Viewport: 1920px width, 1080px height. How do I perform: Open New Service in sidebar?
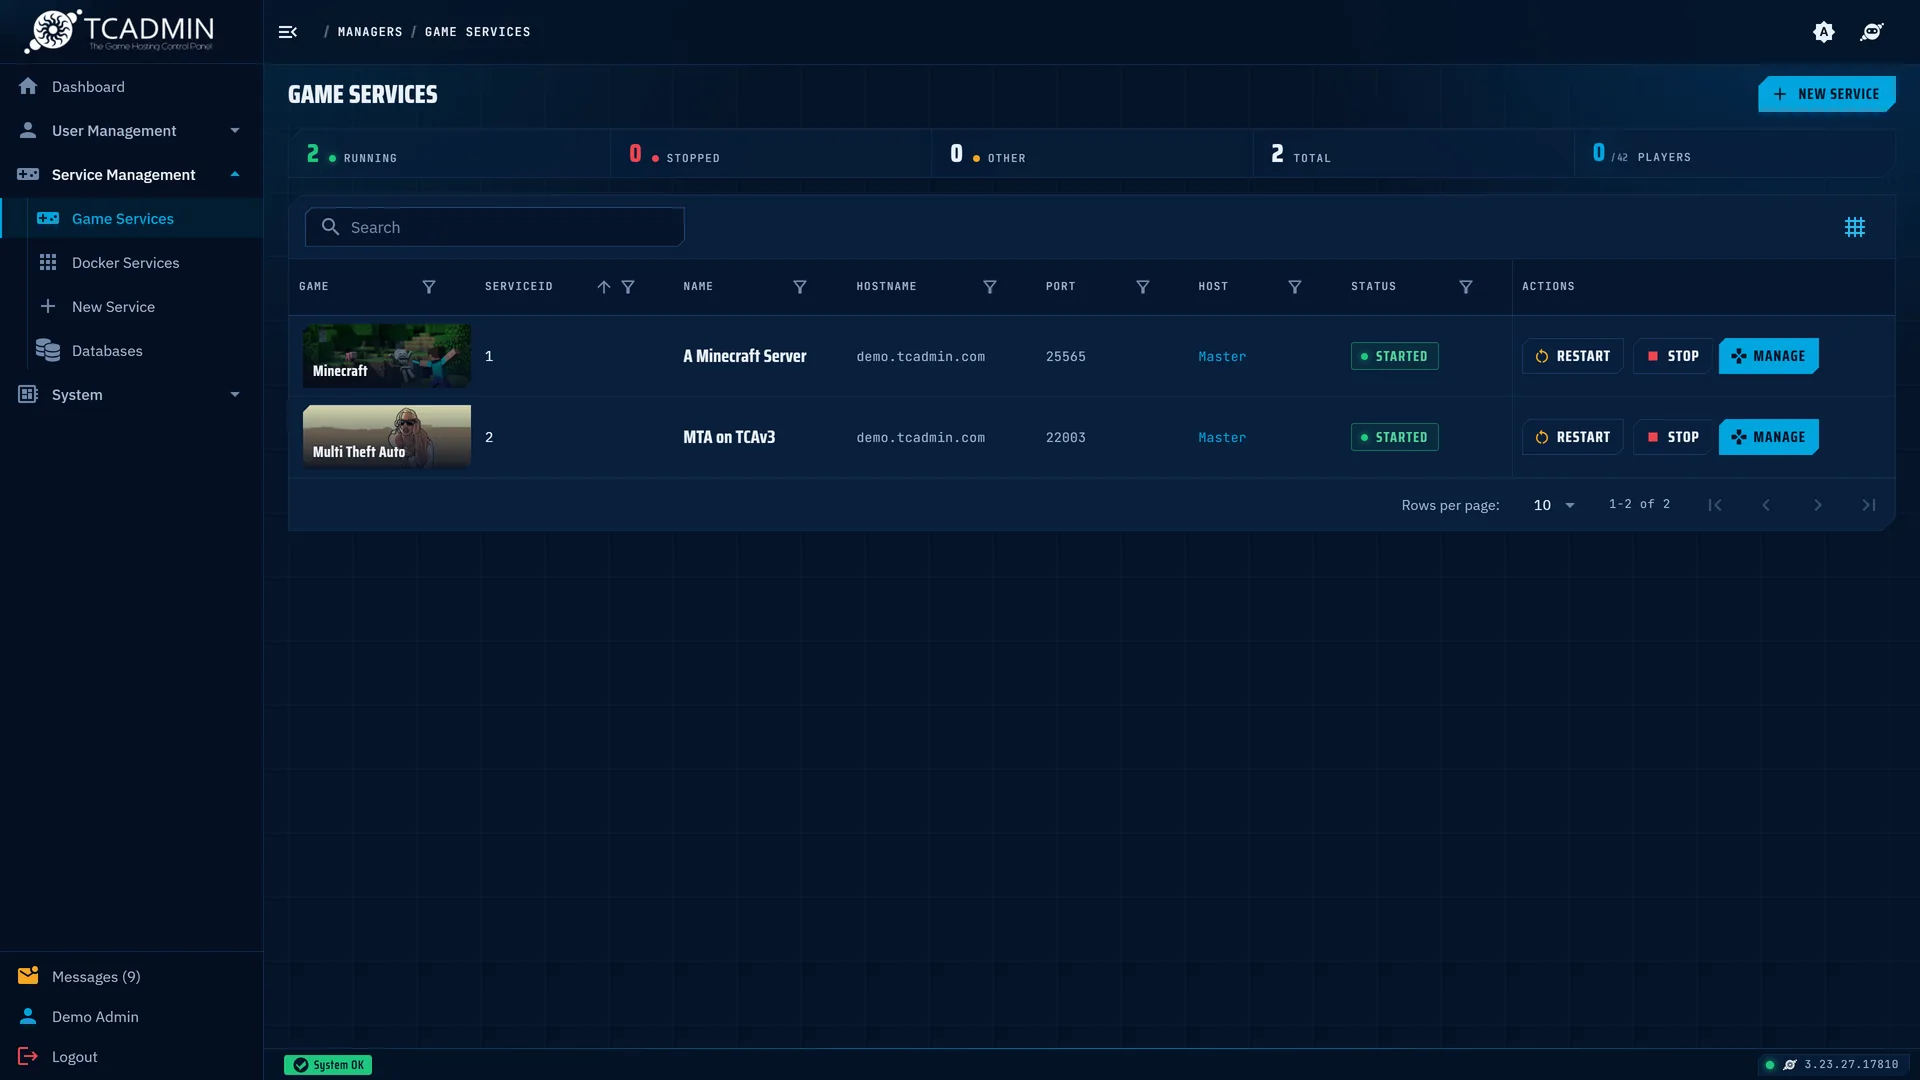(131, 307)
